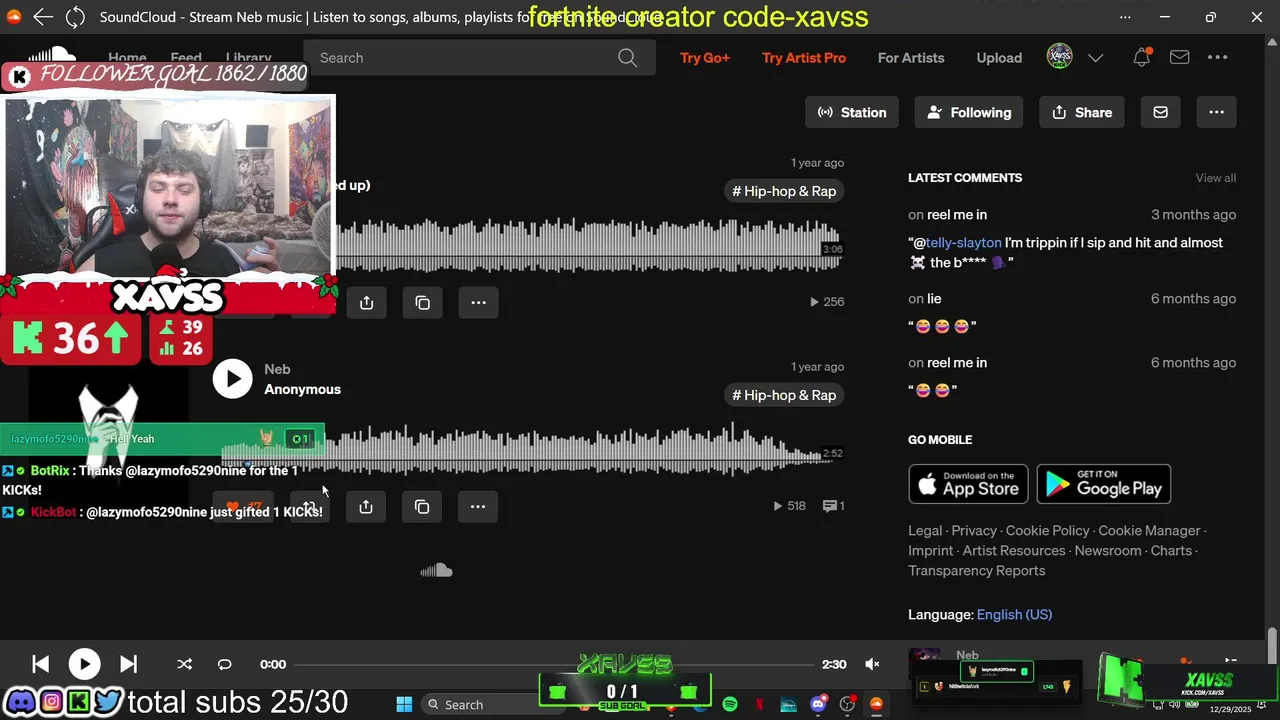Filter by Hip-hop & Rap tag on first track
This screenshot has height=720, width=1280.
(784, 191)
